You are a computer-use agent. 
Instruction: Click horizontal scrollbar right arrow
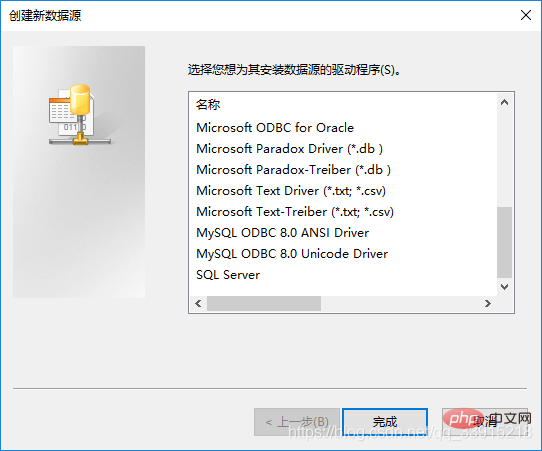[x=487, y=303]
